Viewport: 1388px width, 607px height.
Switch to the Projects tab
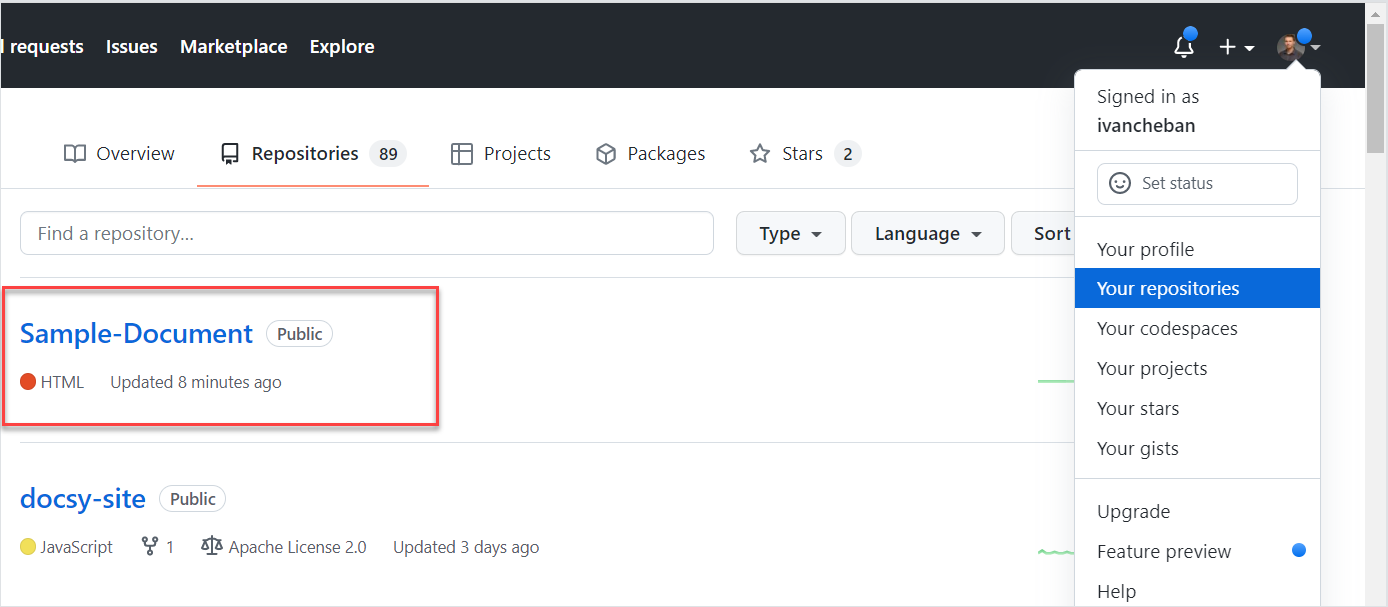pyautogui.click(x=516, y=153)
